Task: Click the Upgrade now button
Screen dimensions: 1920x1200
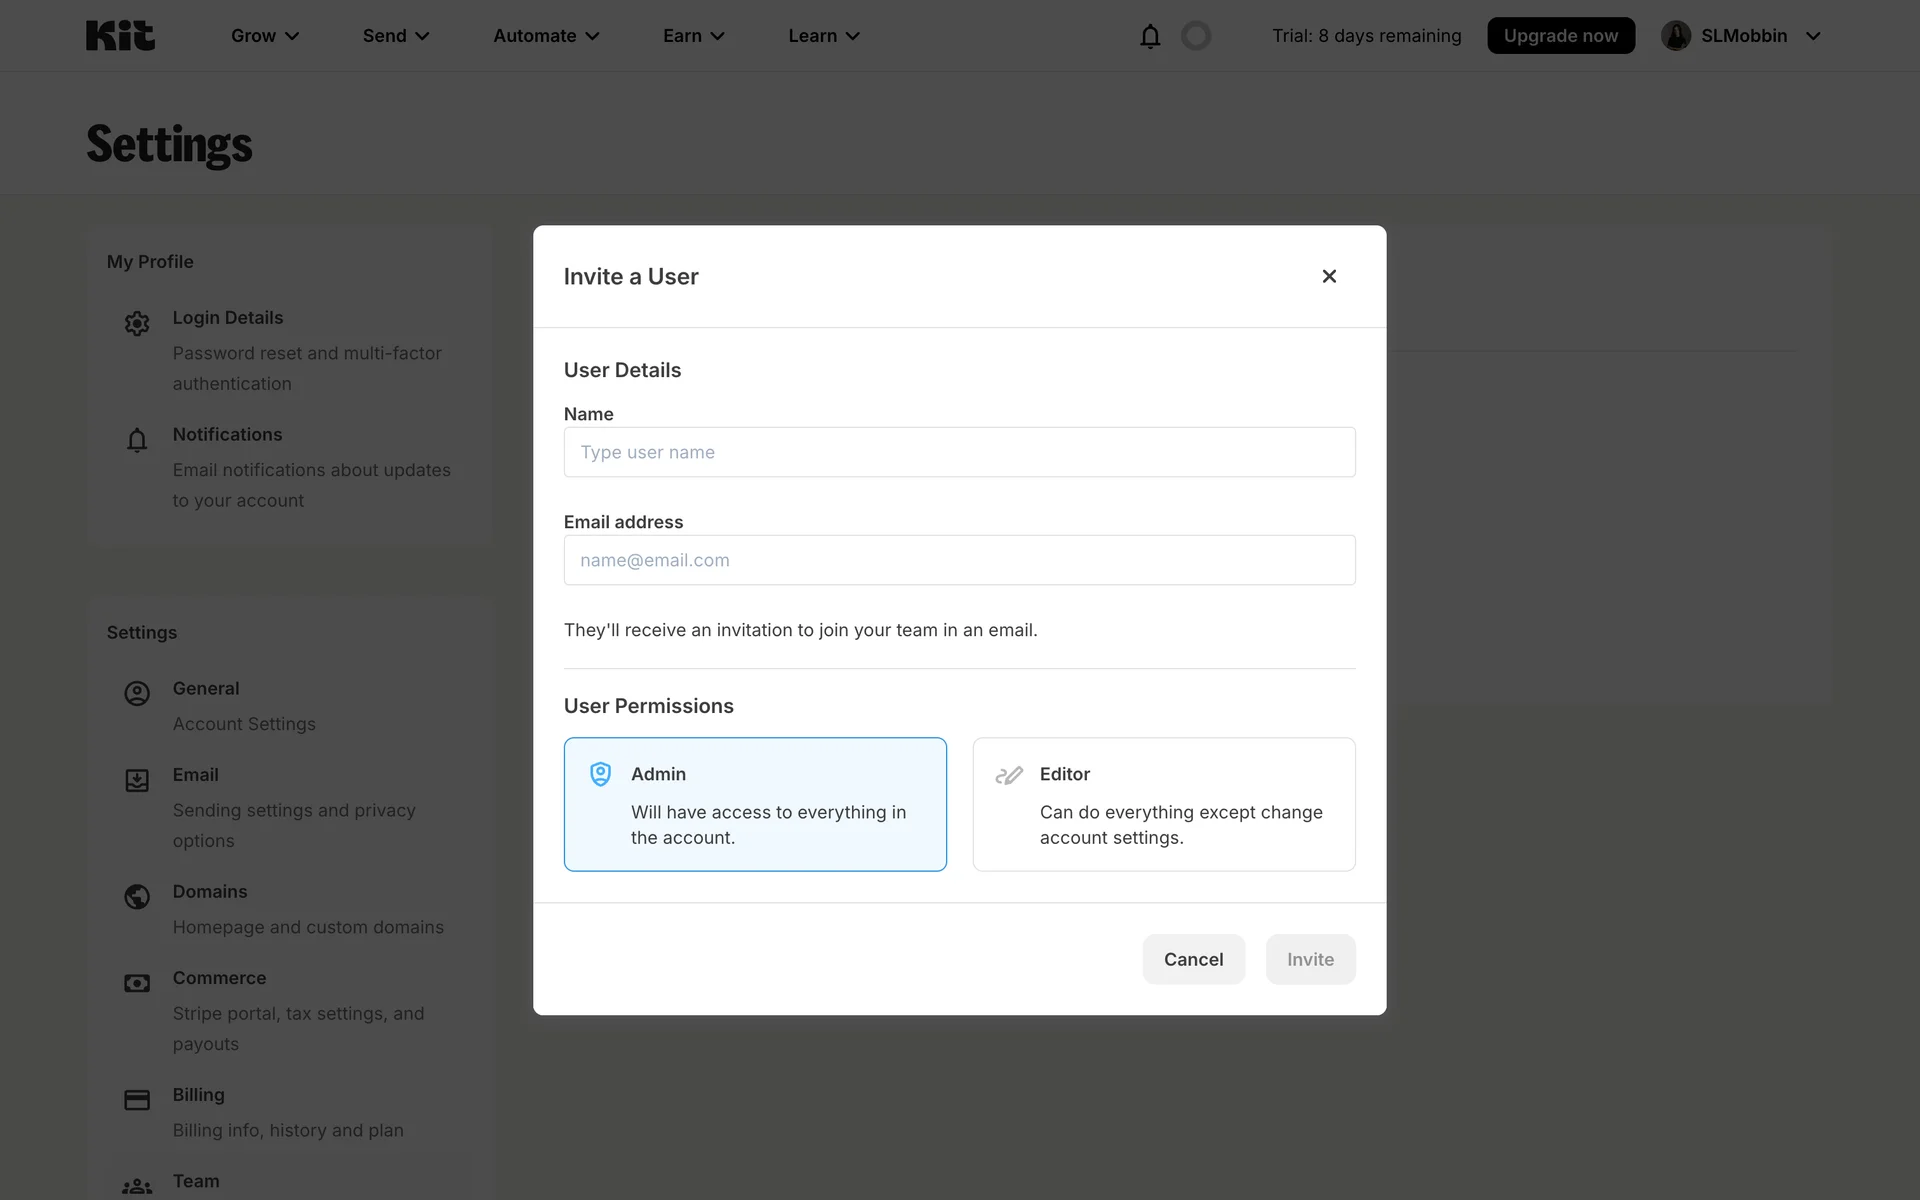Action: (x=1560, y=36)
